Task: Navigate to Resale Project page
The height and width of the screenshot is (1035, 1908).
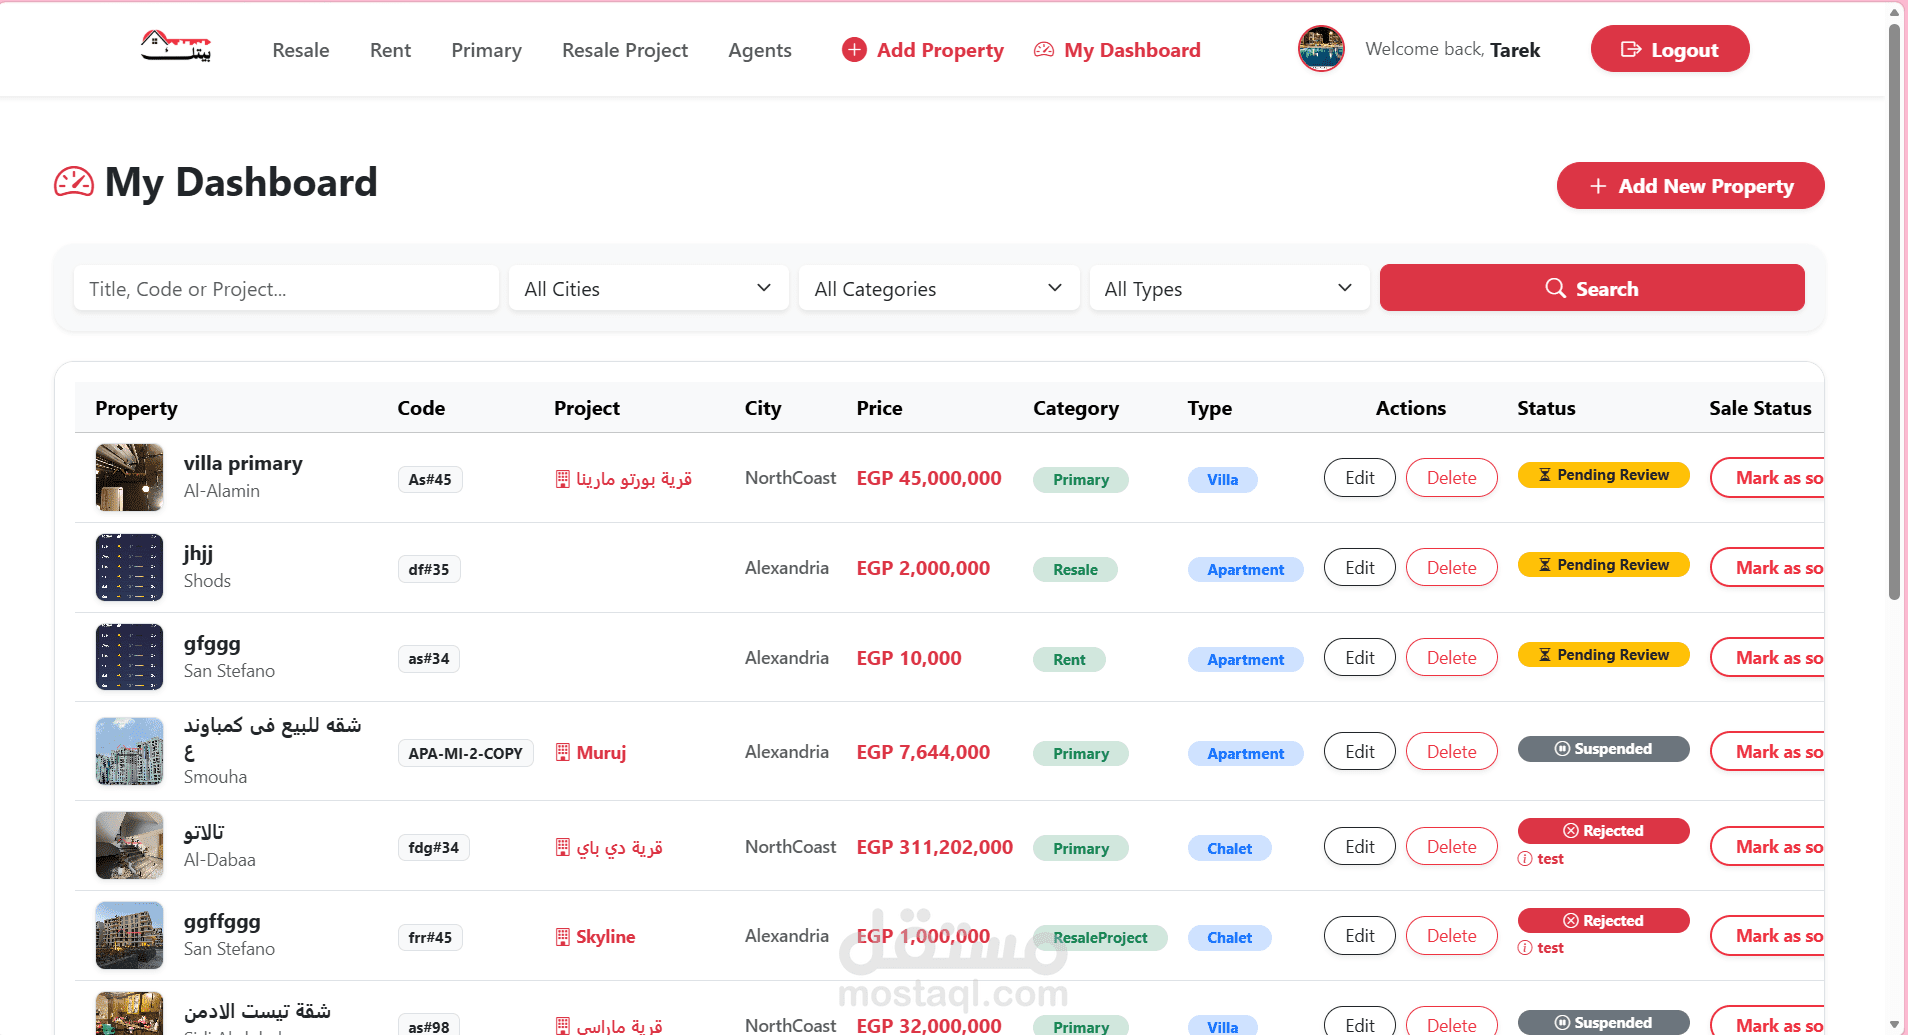Action: pyautogui.click(x=625, y=50)
